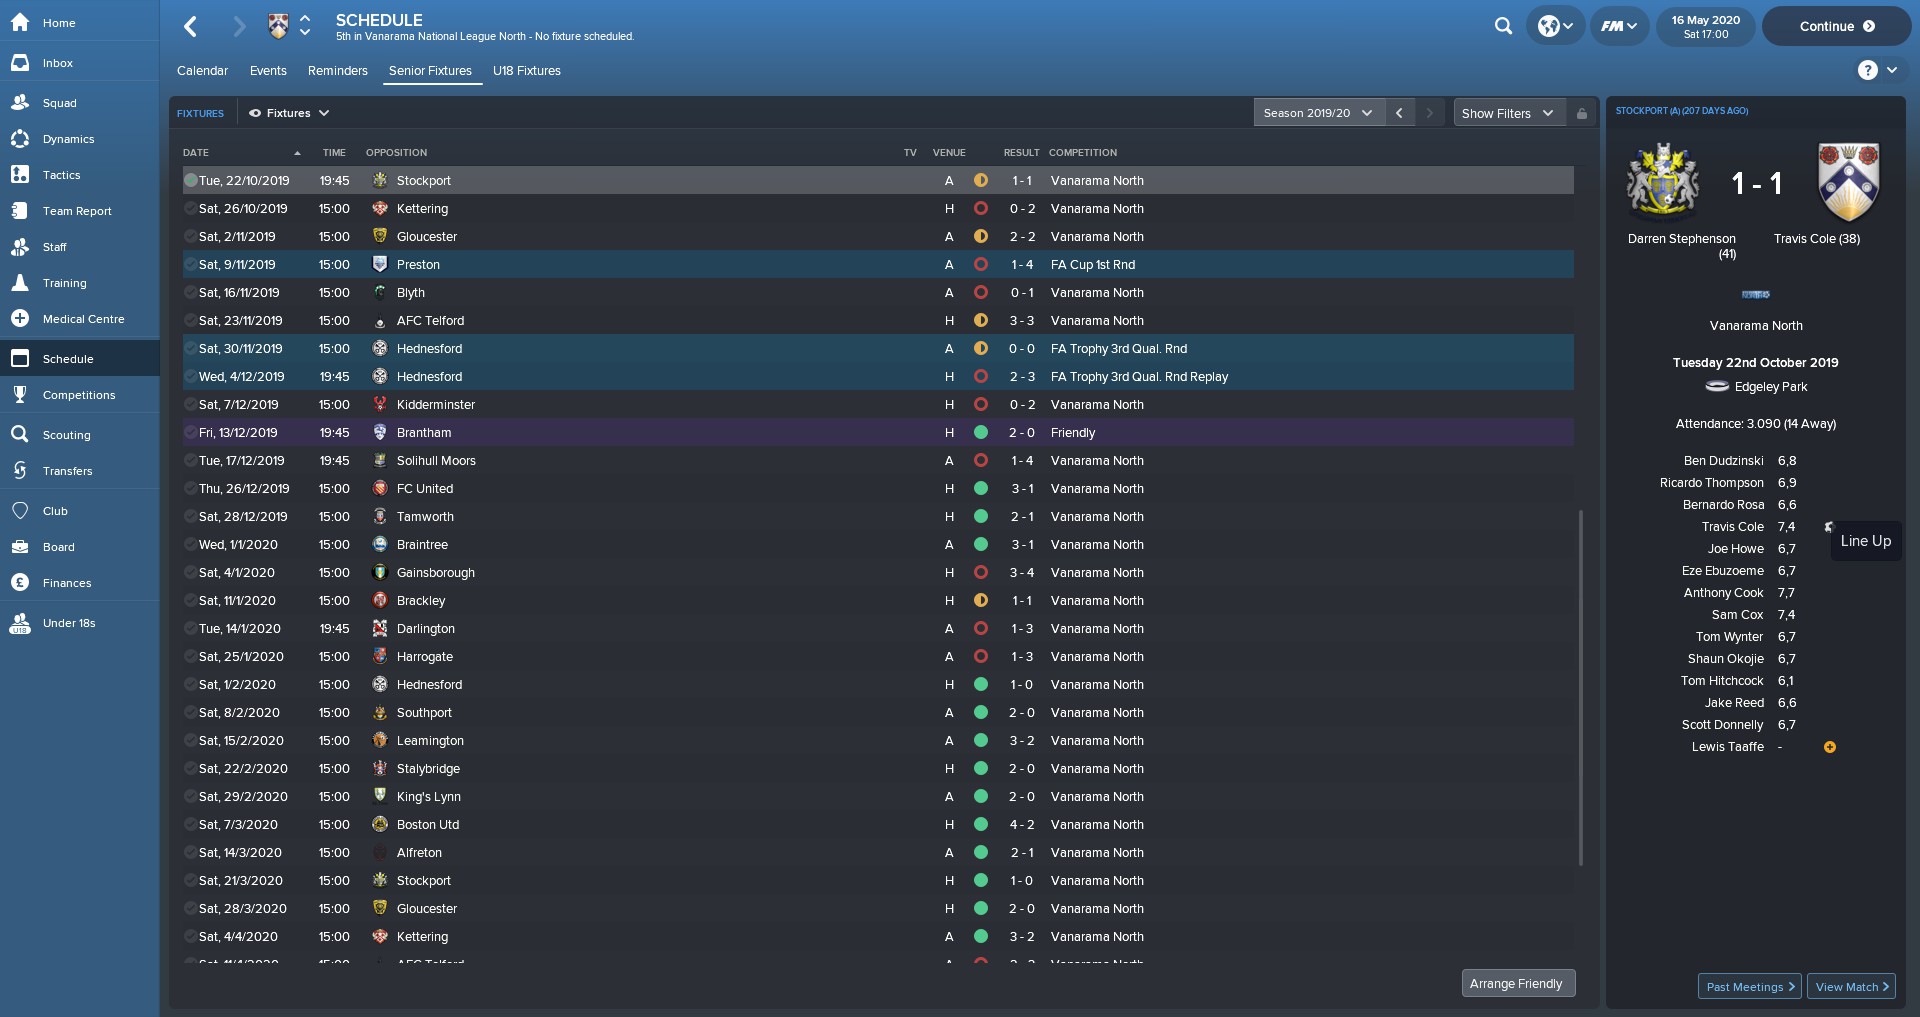Open the Tactics sidebar icon
1920x1017 pixels.
pos(20,175)
